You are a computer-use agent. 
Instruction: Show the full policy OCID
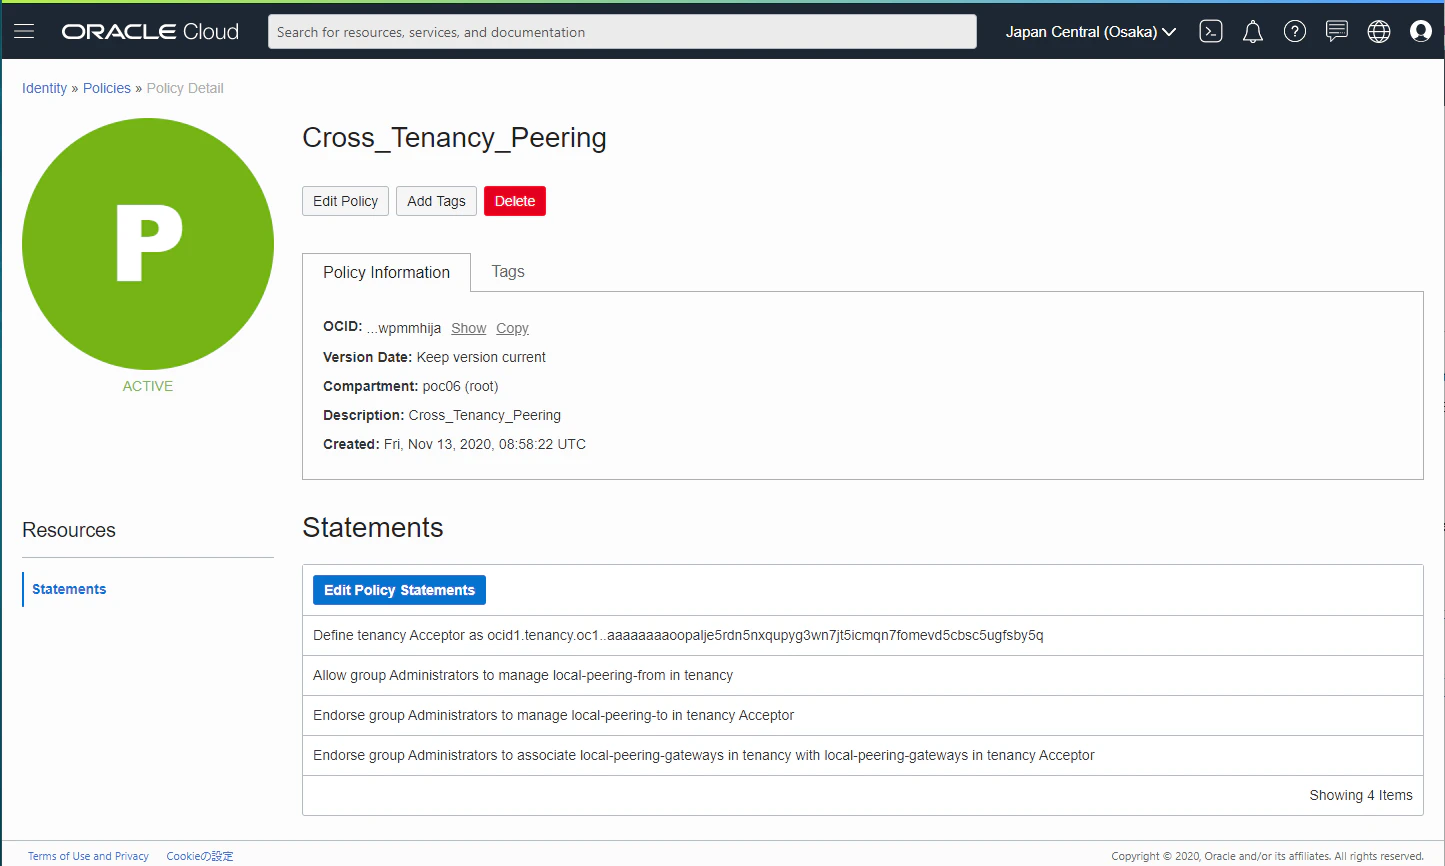[x=468, y=328]
